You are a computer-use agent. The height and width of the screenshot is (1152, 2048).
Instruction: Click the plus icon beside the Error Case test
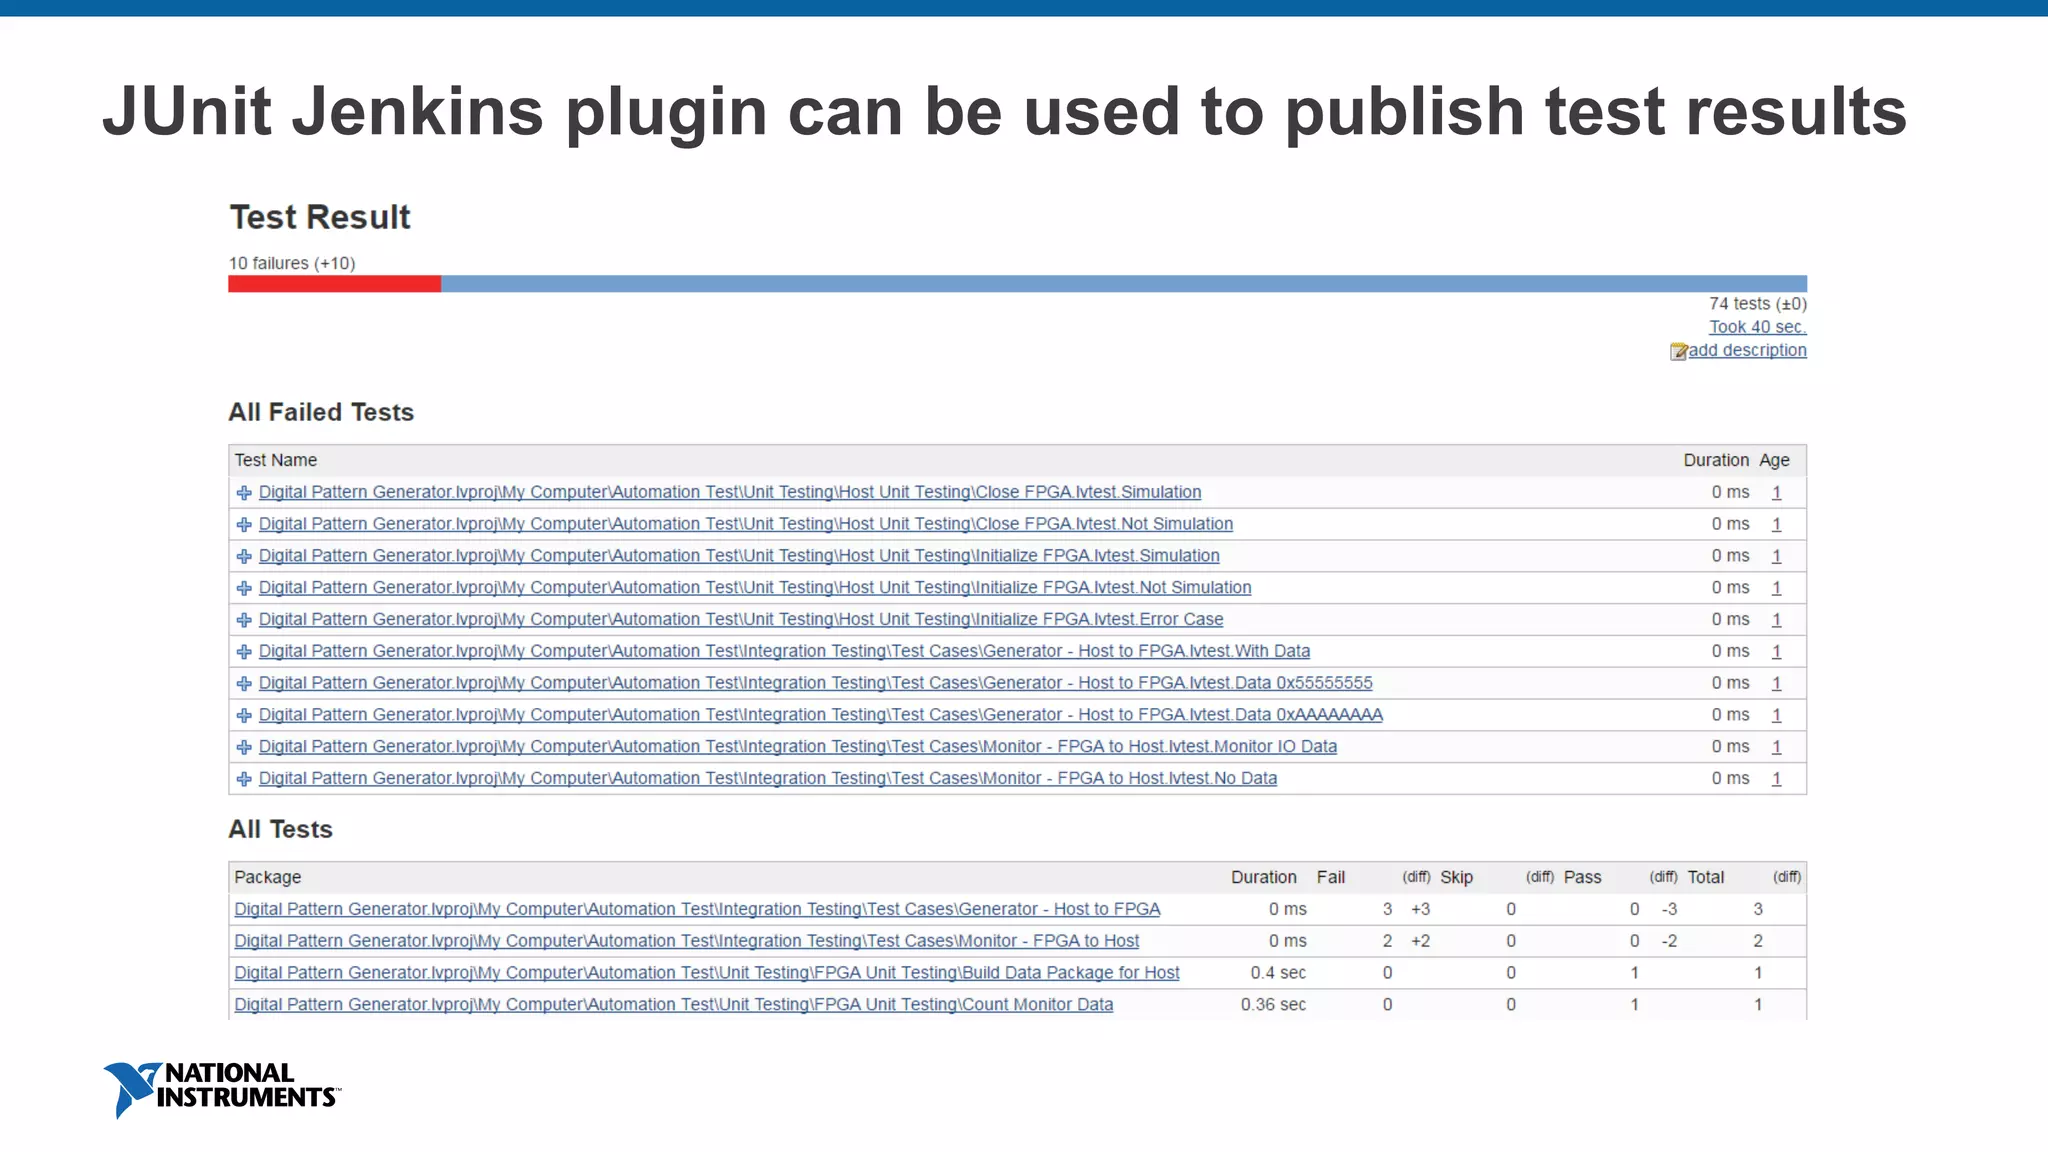click(x=244, y=620)
